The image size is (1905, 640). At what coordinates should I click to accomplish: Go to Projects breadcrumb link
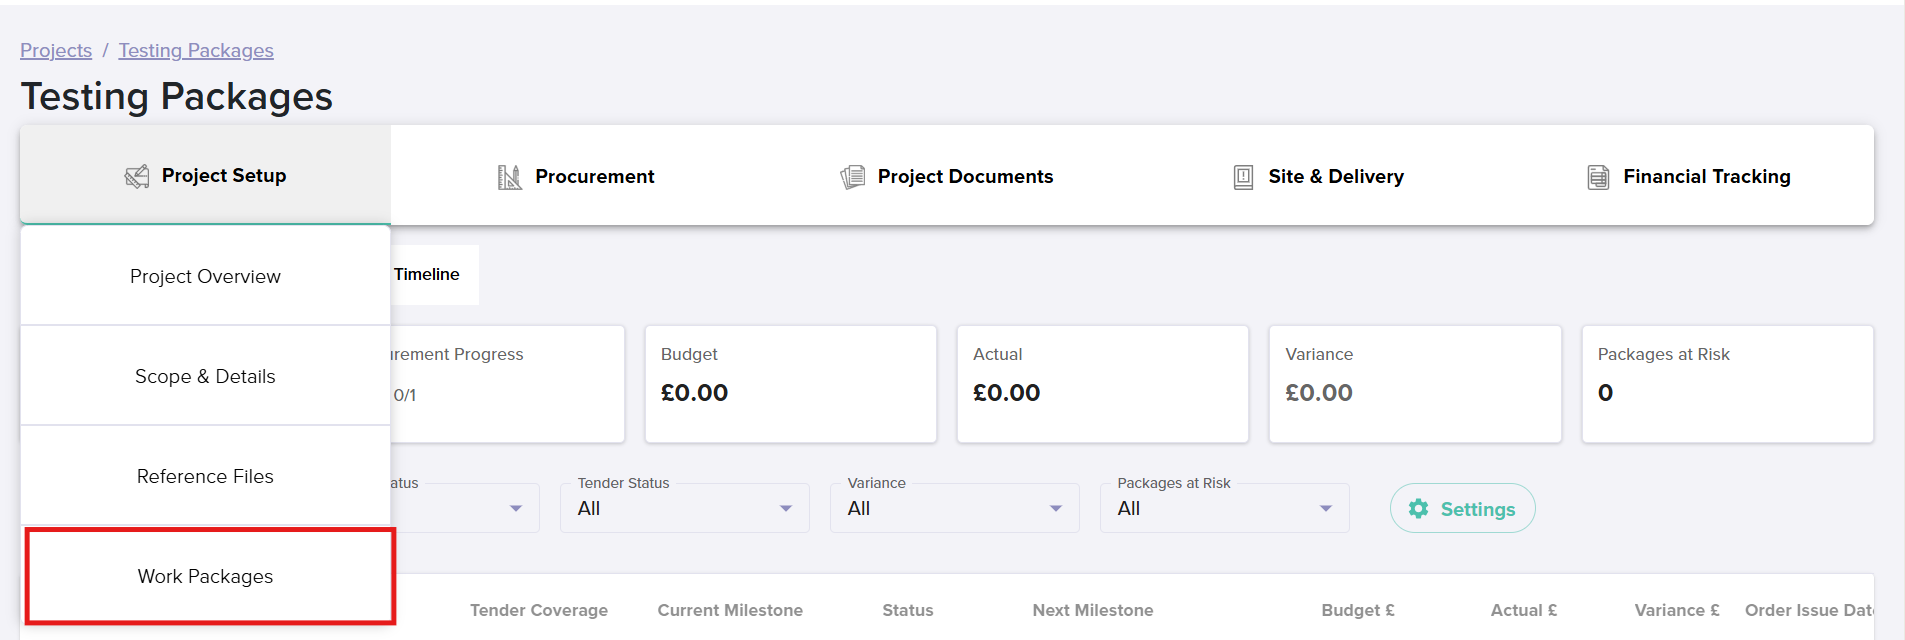[x=56, y=50]
